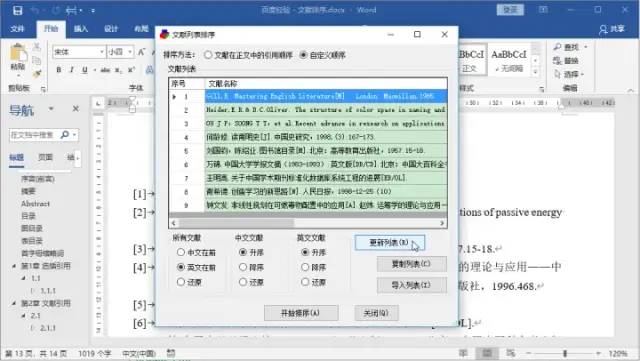Toggle Bold formatting button

pos(59,70)
